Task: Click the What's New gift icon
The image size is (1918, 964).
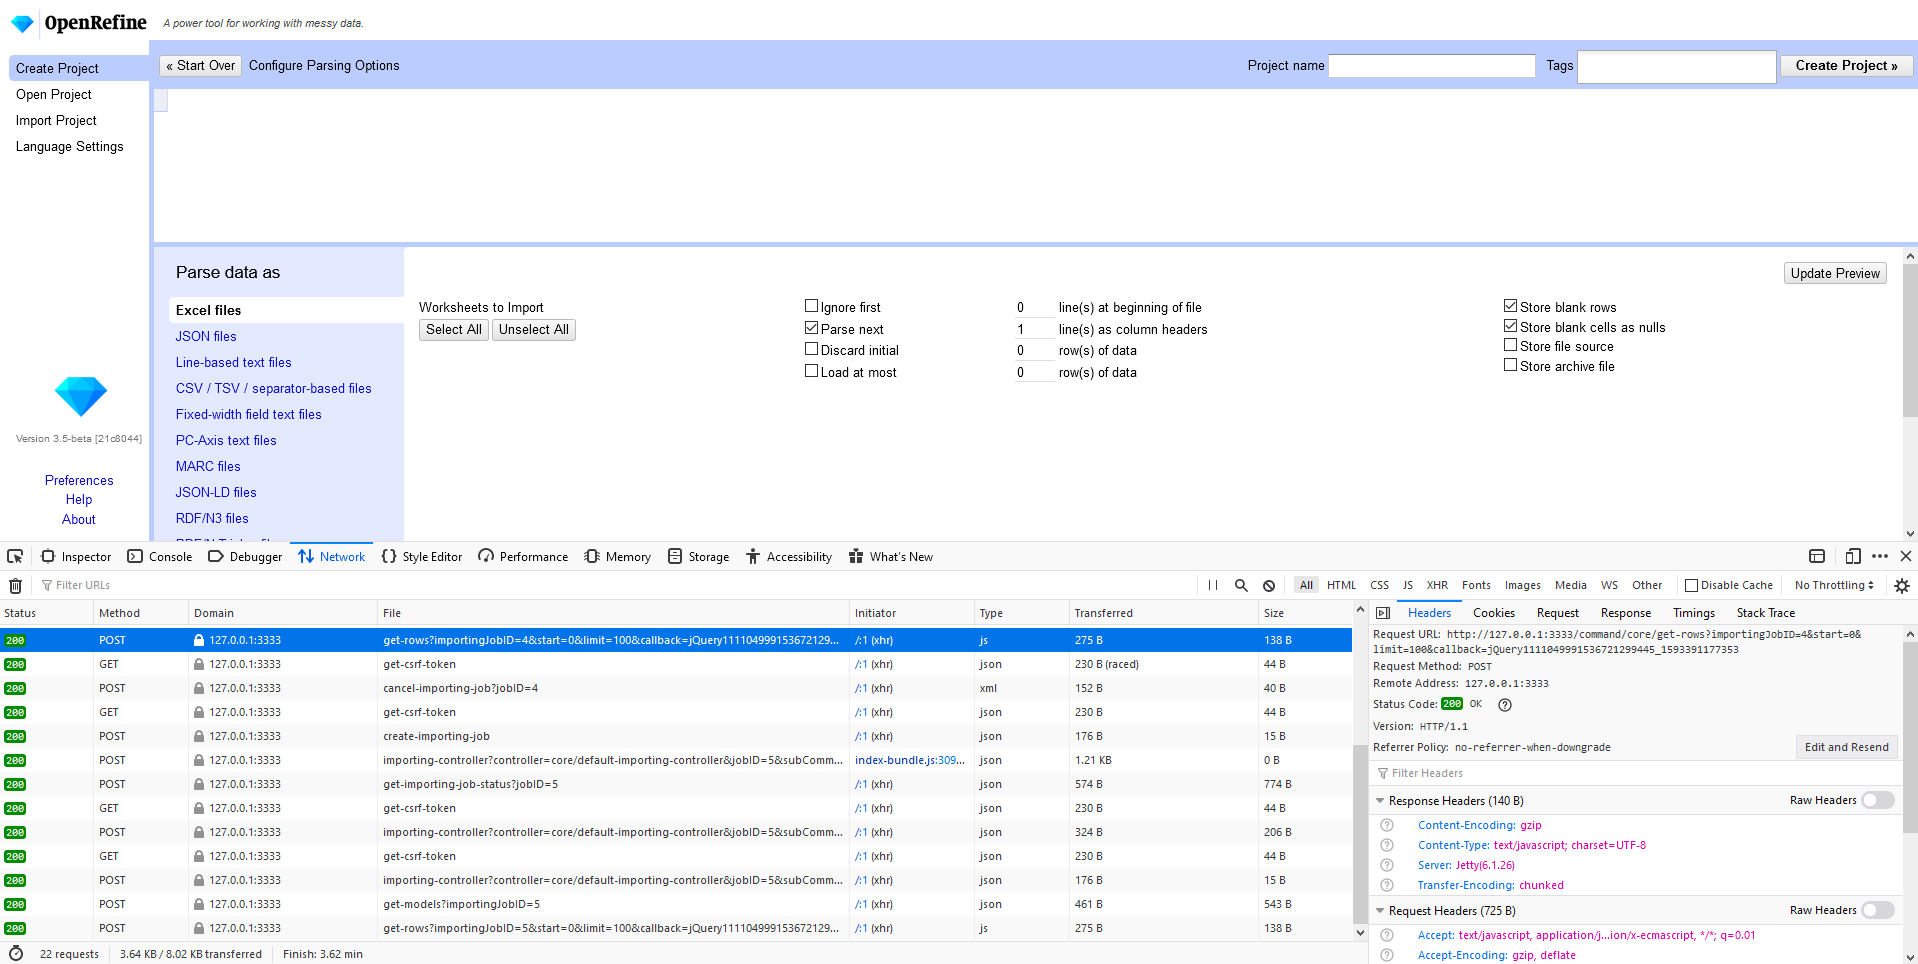Action: tap(856, 556)
